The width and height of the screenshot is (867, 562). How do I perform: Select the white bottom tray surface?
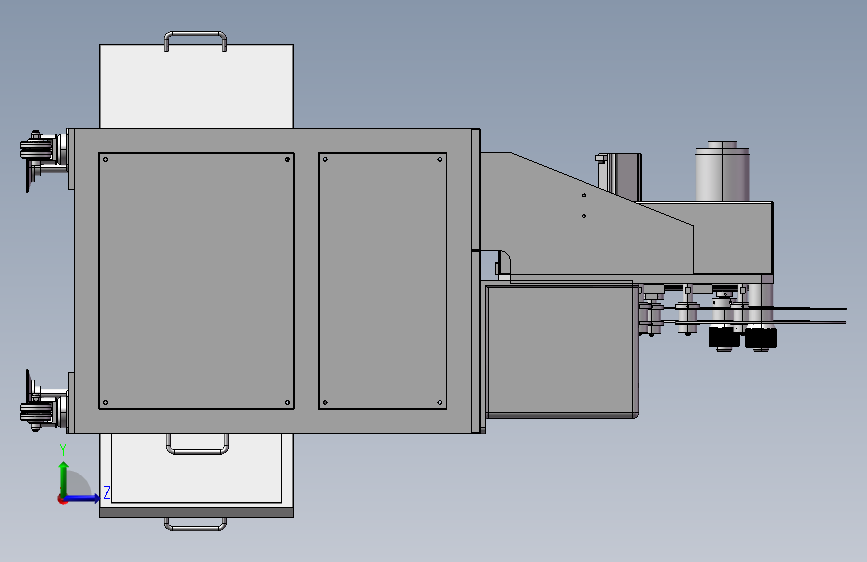click(x=196, y=468)
